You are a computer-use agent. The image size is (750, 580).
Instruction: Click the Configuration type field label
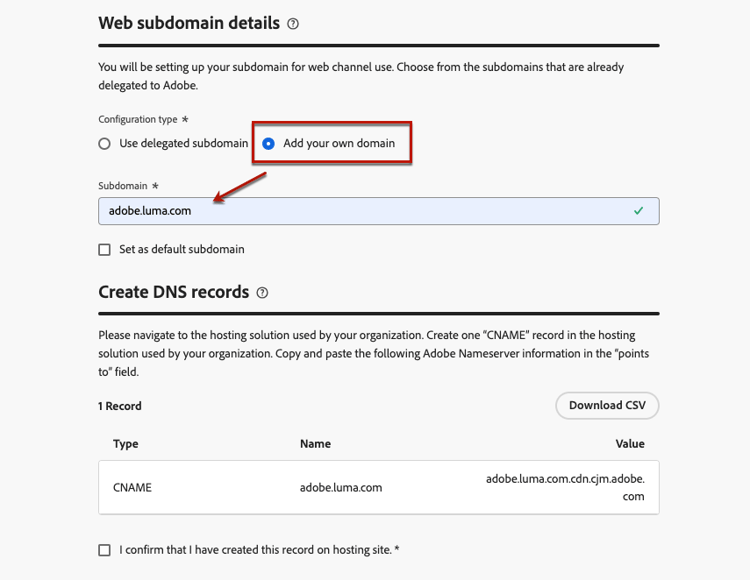click(x=138, y=119)
